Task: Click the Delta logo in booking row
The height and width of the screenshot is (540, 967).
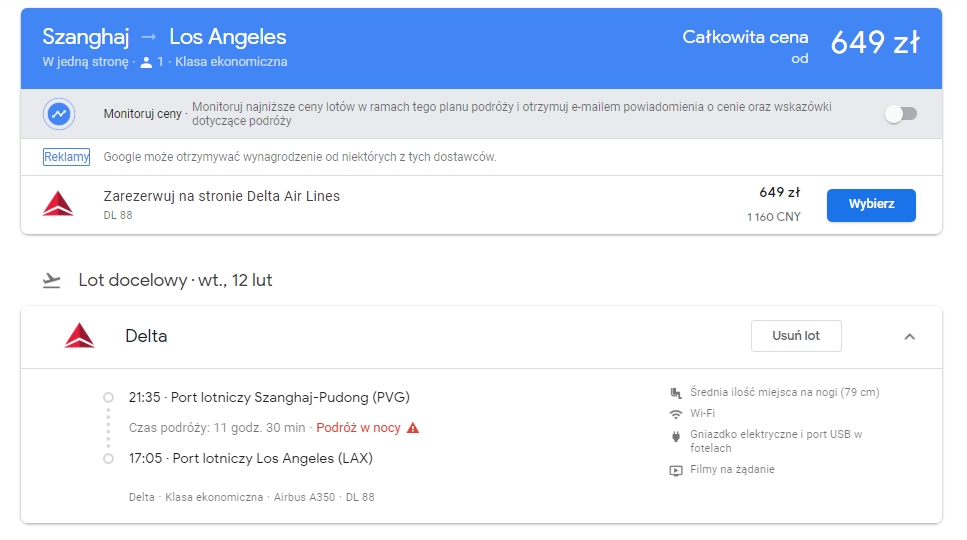Action: (58, 204)
